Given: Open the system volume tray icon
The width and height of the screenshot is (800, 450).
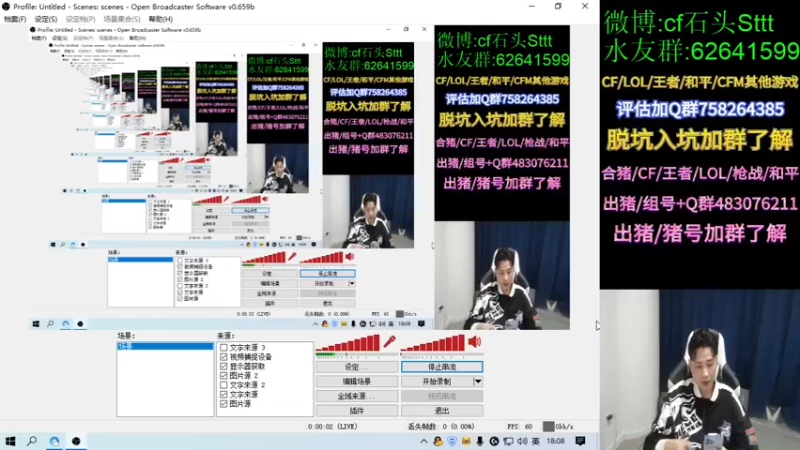Looking at the screenshot, I should 522,441.
